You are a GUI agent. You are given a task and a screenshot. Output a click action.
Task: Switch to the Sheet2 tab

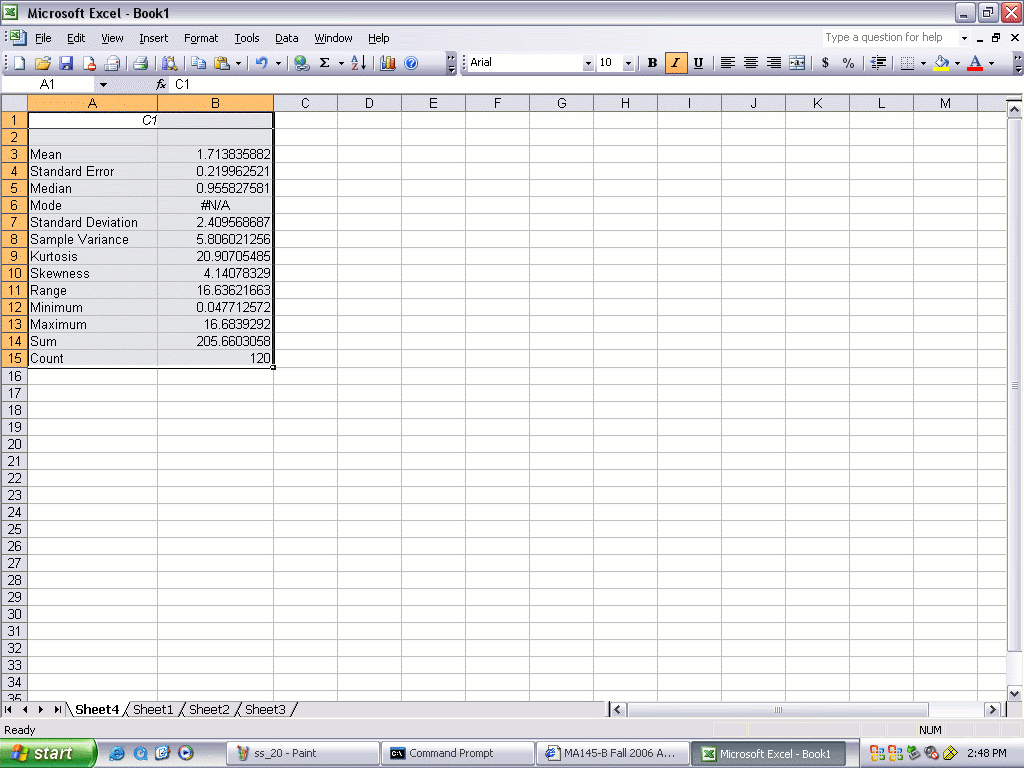[209, 709]
